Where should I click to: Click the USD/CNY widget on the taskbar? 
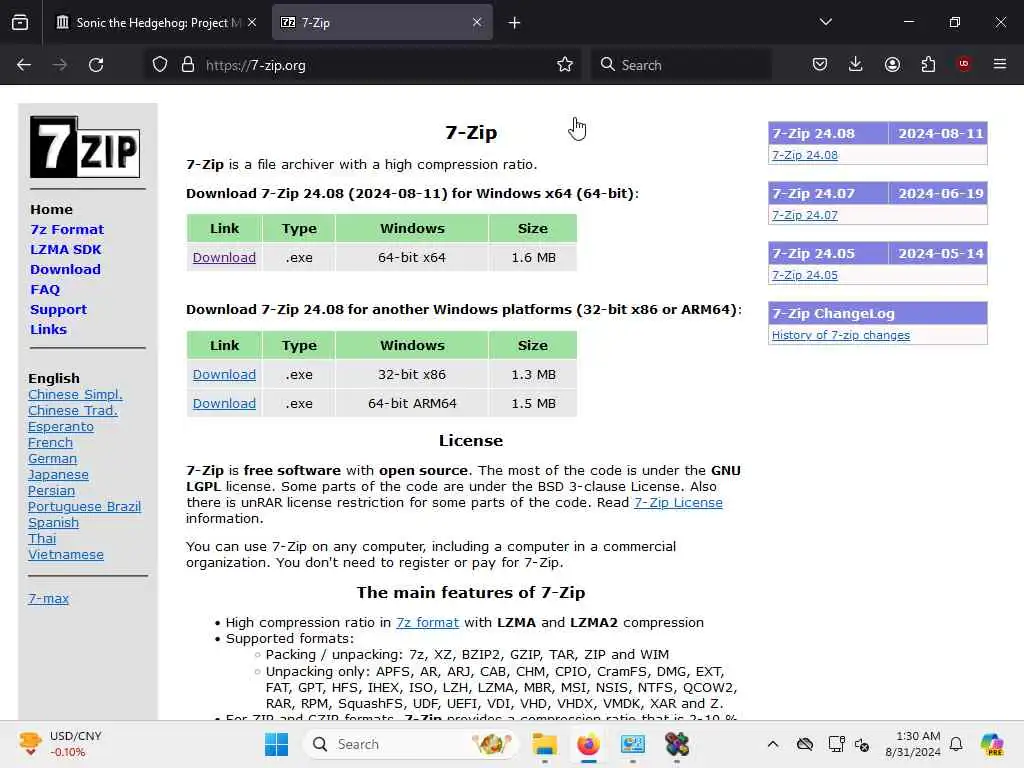coord(61,744)
